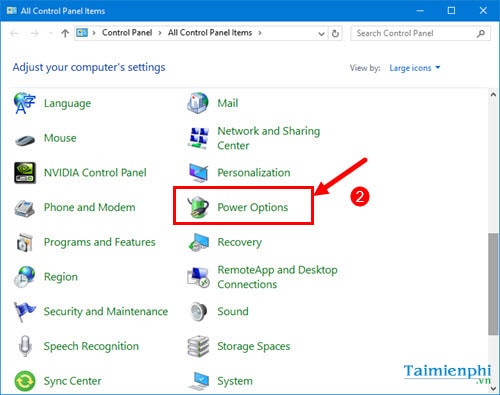Minimize the Control Panel window

pos(420,11)
